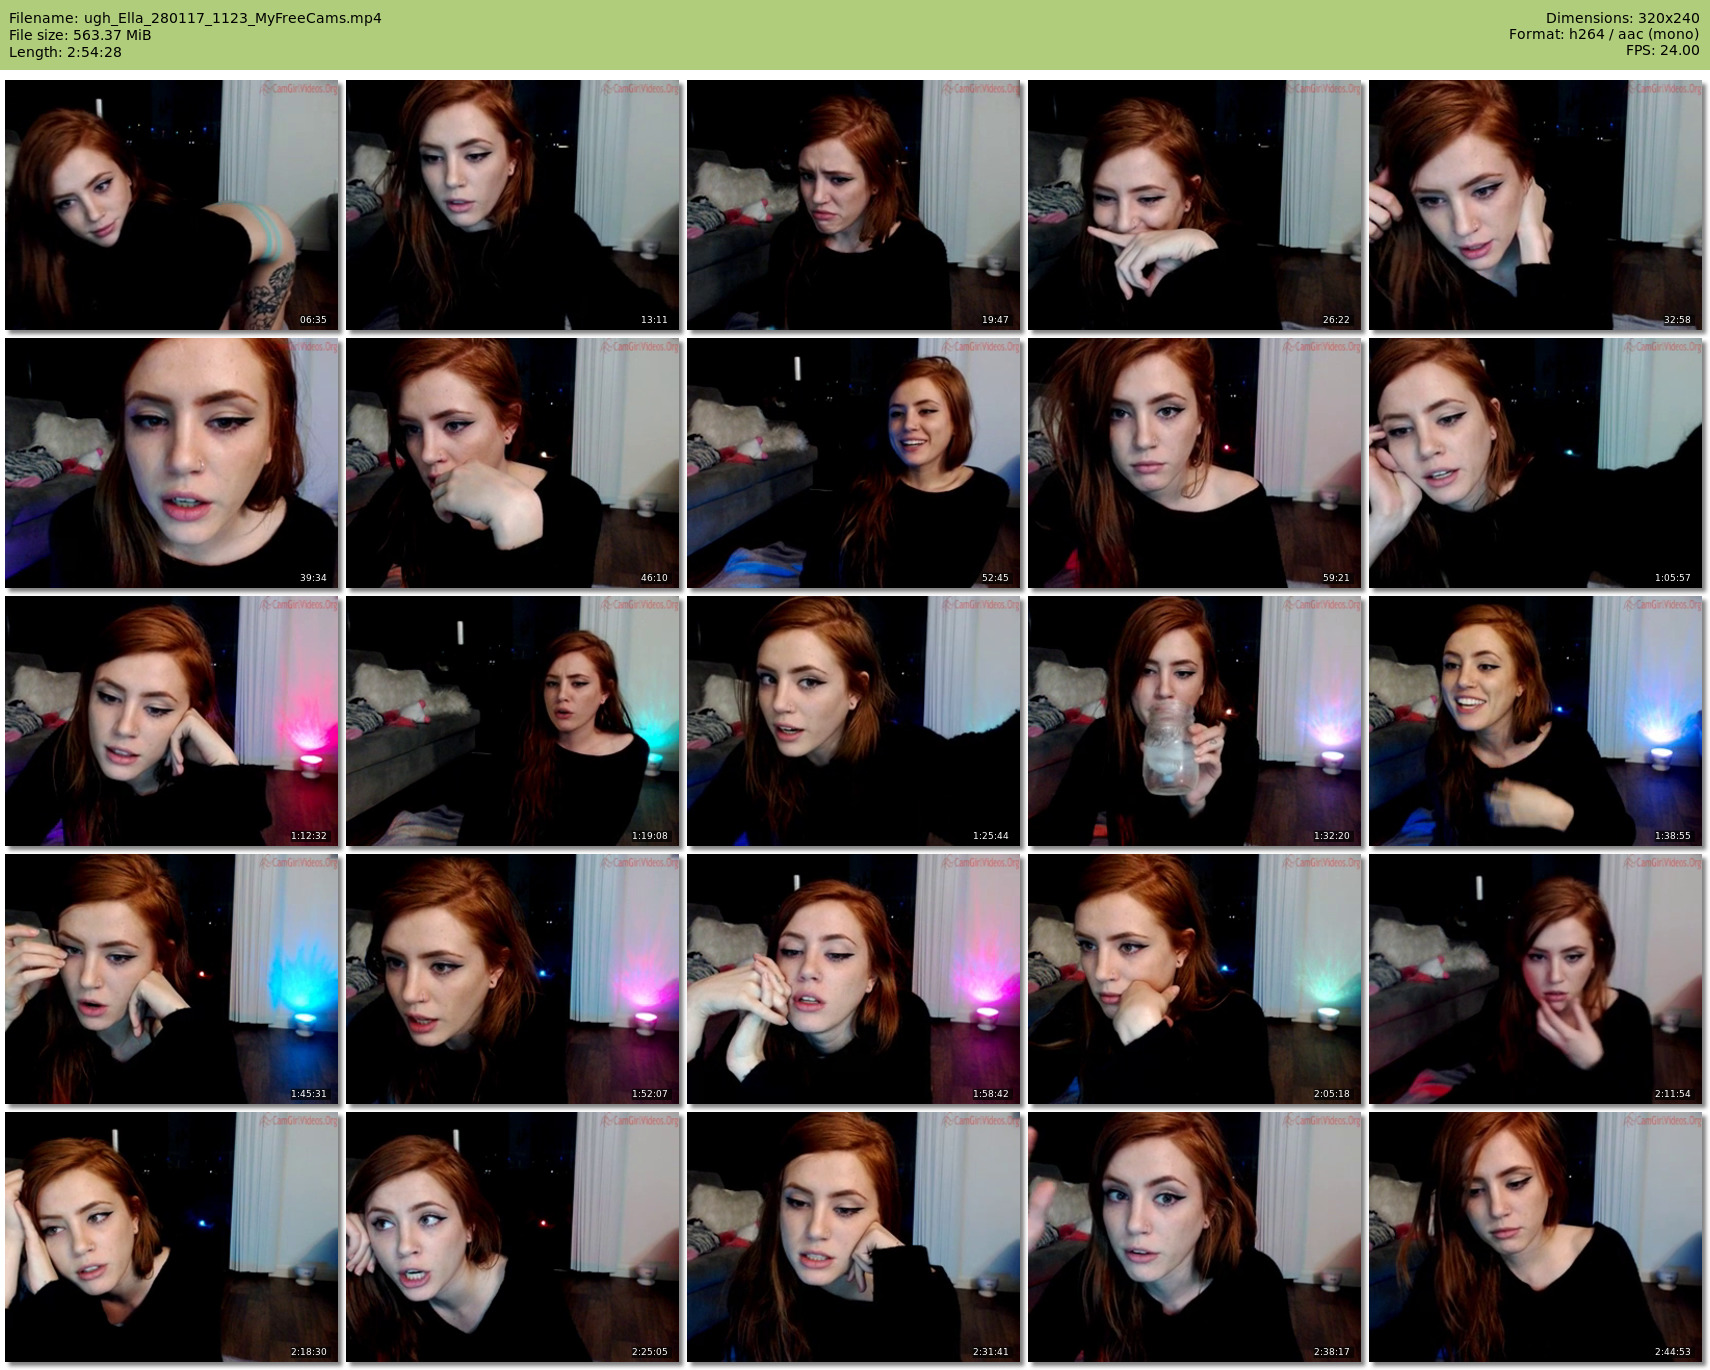This screenshot has width=1710, height=1370.
Task: Select the thumbnail at 32:58
Action: point(1536,205)
